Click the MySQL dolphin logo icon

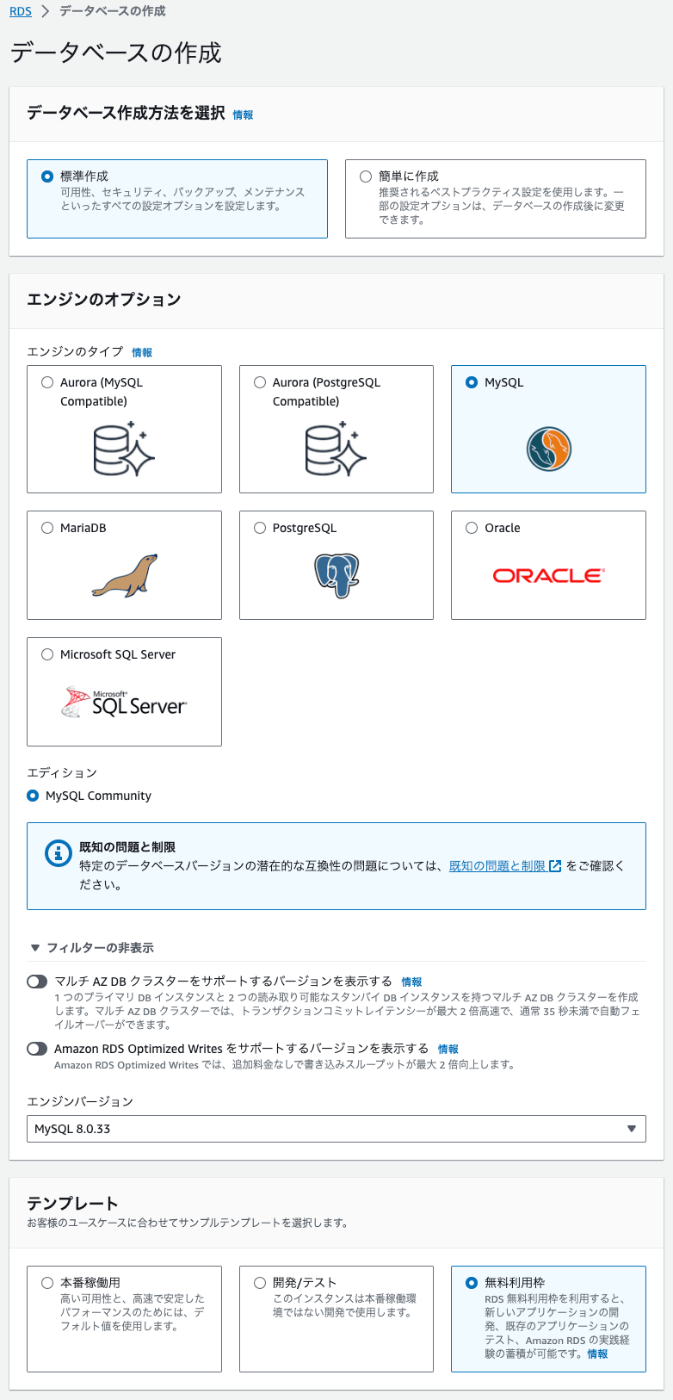(549, 448)
